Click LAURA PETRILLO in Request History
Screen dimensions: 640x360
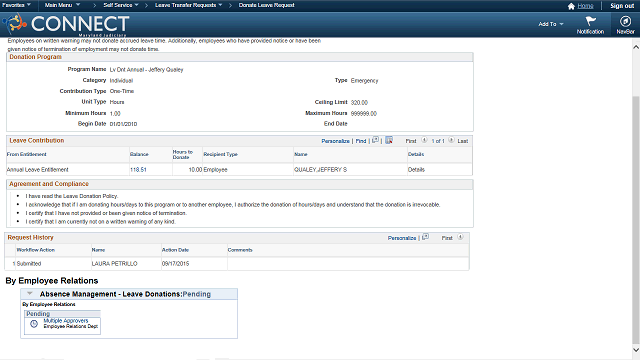coord(115,264)
